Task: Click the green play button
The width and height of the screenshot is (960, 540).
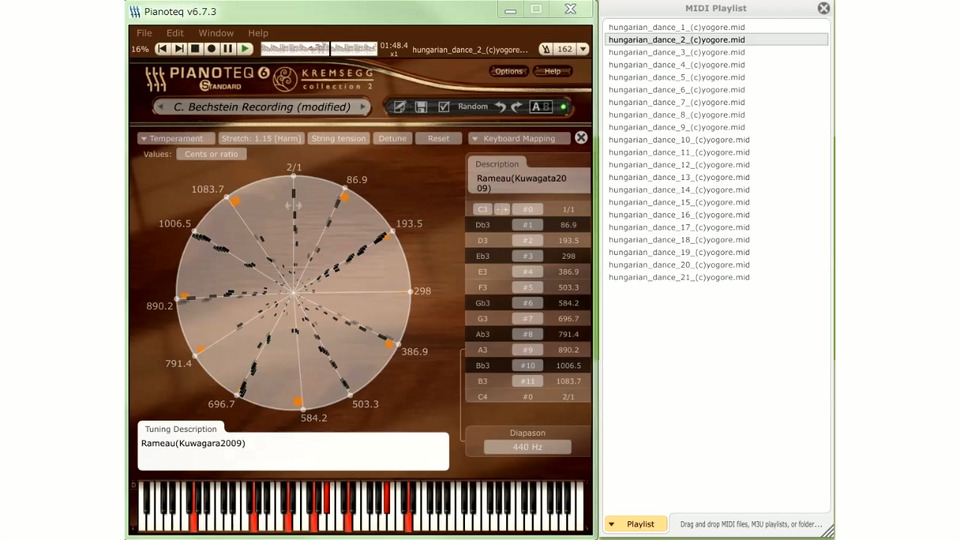Action: point(245,49)
